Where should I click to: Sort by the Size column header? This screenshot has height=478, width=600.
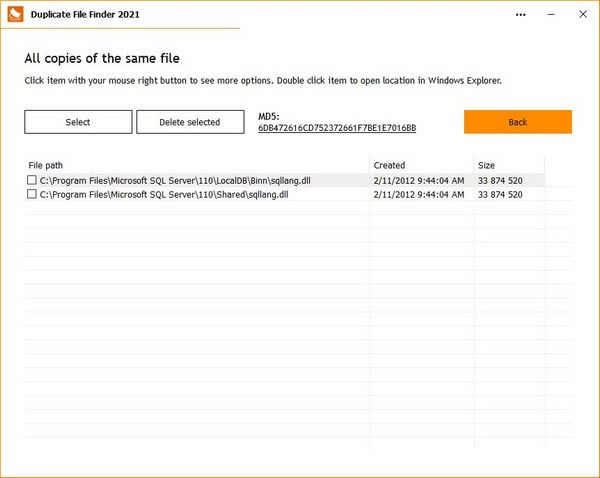coord(486,165)
